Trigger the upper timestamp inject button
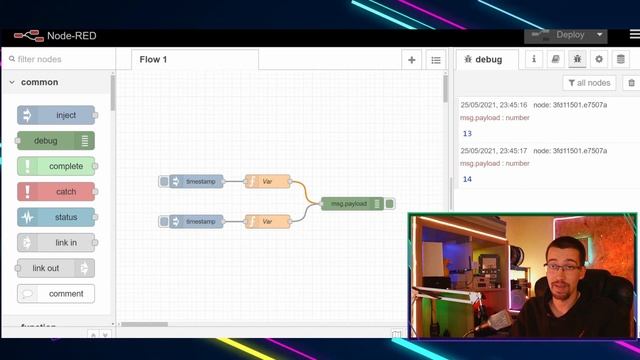This screenshot has width=640, height=360. click(164, 181)
